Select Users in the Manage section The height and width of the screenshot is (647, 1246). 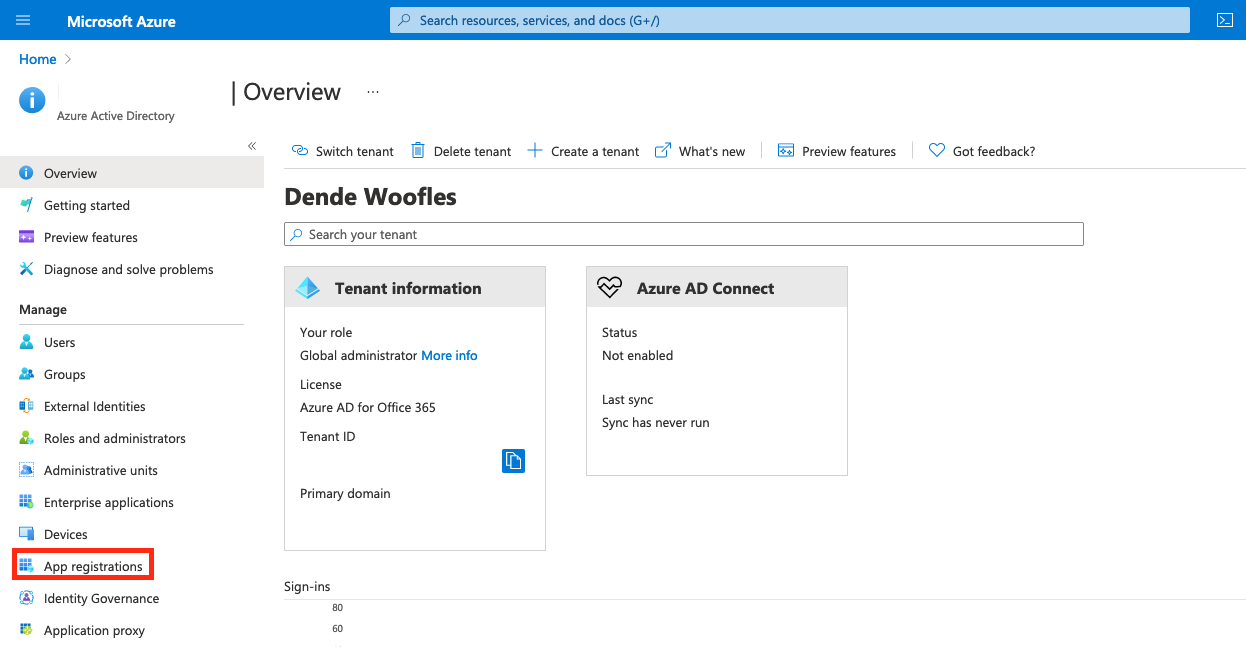59,342
